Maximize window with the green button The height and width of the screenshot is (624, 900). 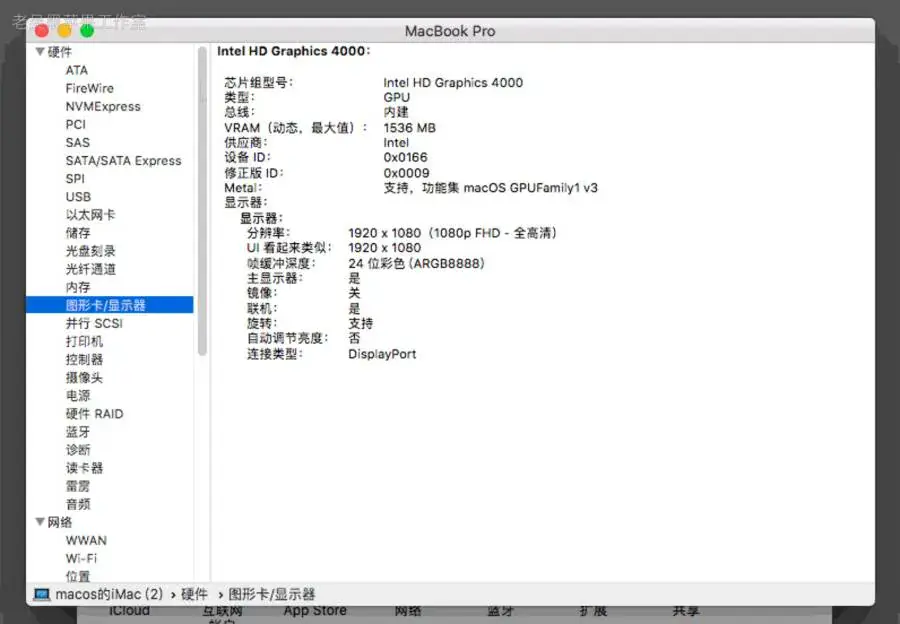pyautogui.click(x=87, y=31)
